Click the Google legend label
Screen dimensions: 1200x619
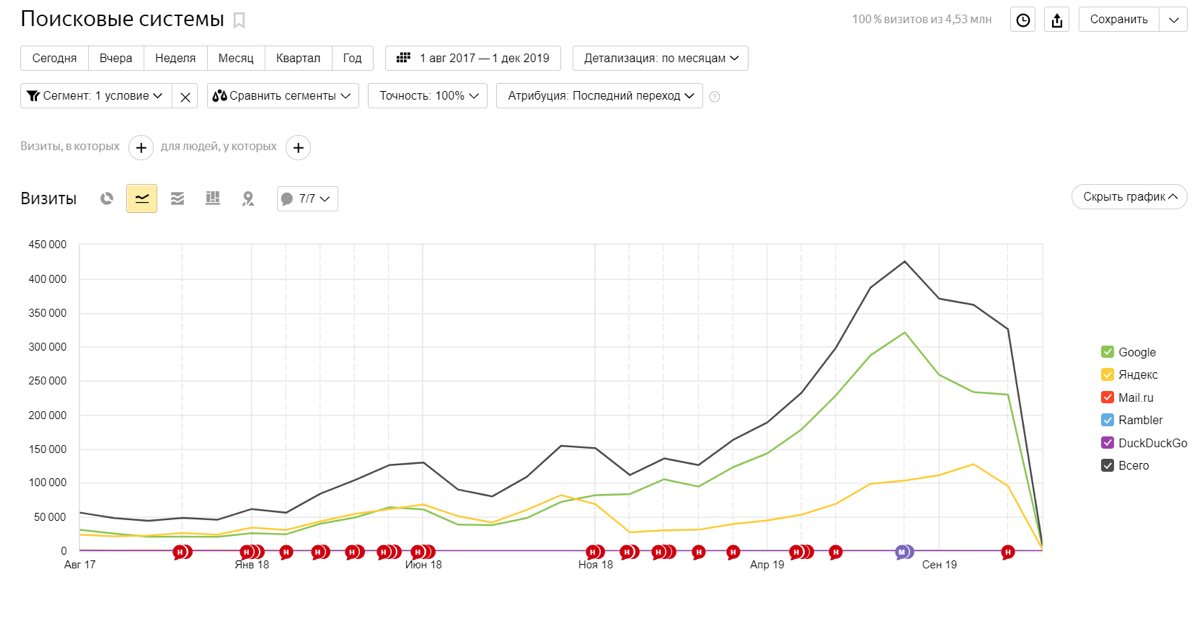tap(1137, 352)
